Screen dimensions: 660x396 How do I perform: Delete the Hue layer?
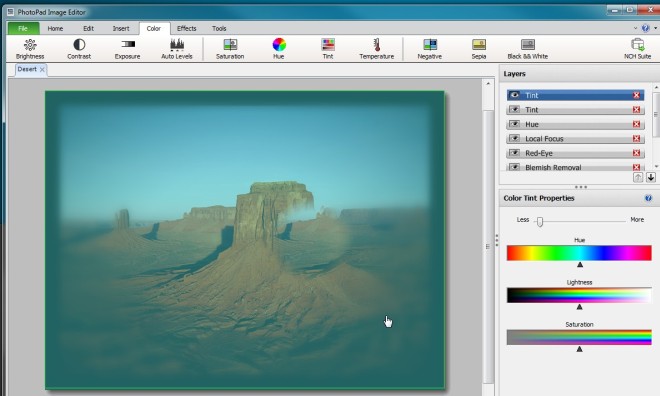click(636, 124)
